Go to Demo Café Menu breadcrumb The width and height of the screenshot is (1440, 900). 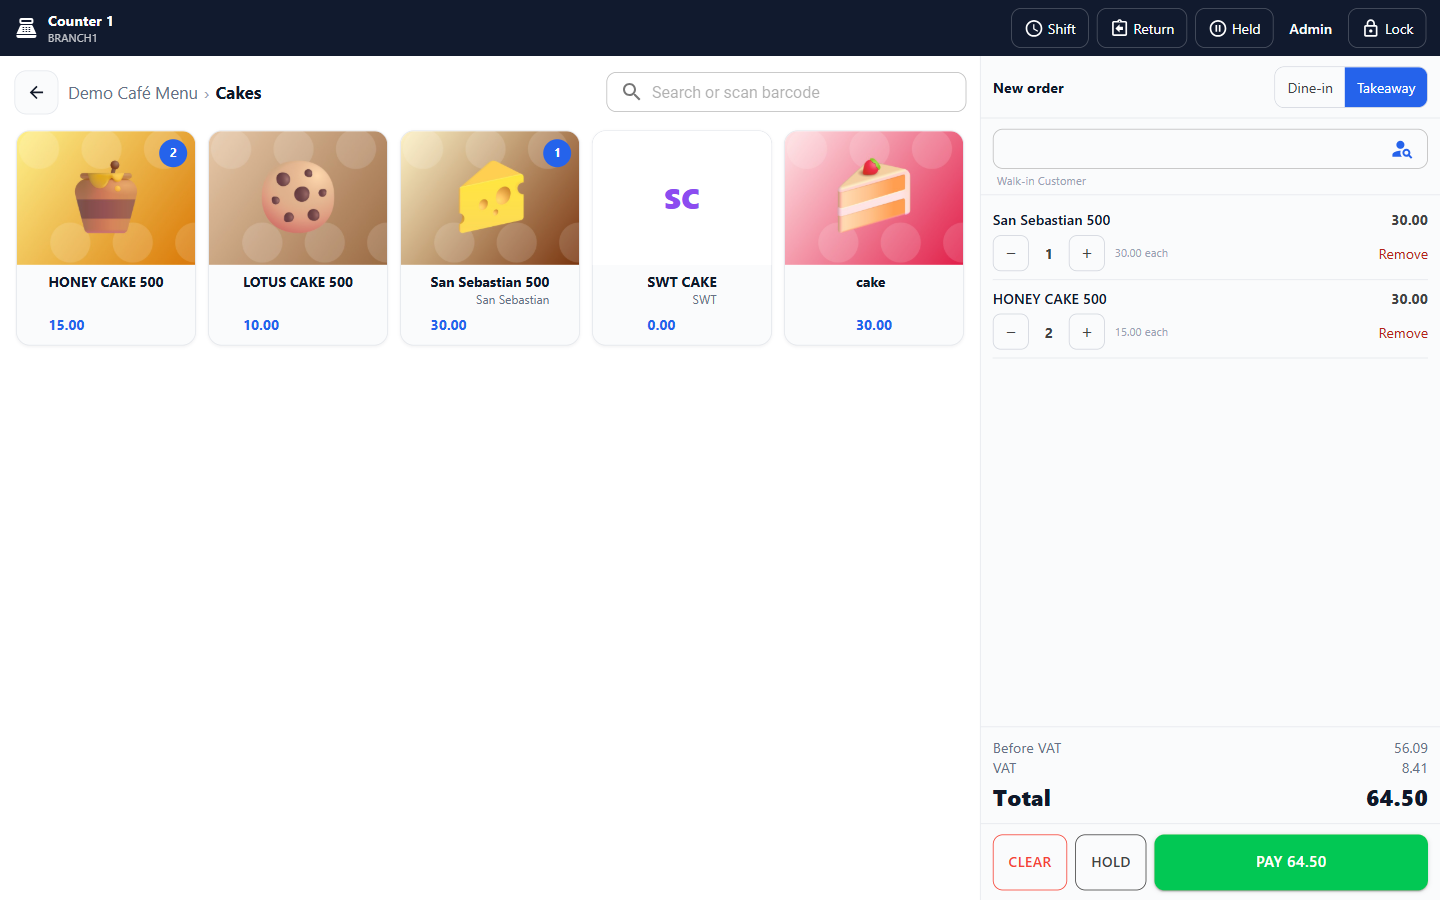133,93
